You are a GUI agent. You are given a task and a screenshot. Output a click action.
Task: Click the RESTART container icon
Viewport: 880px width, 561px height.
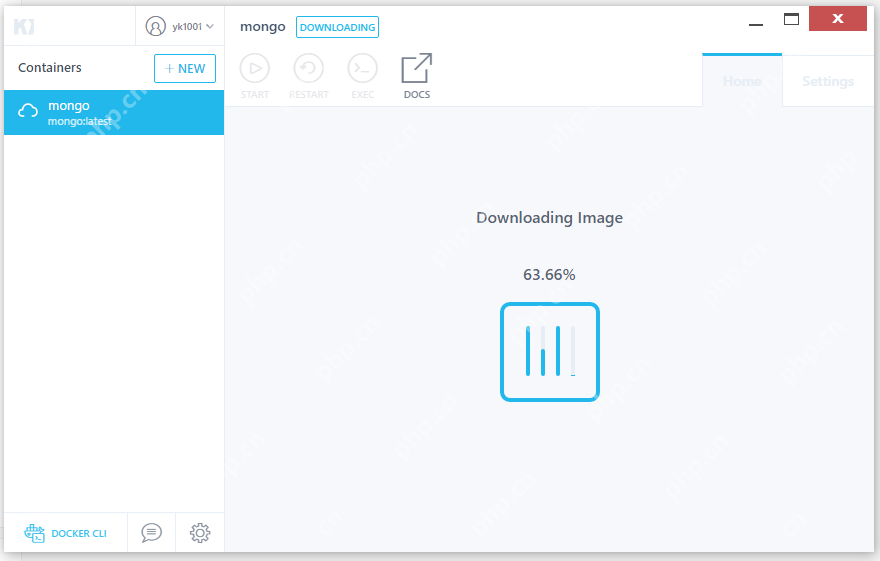(x=309, y=68)
